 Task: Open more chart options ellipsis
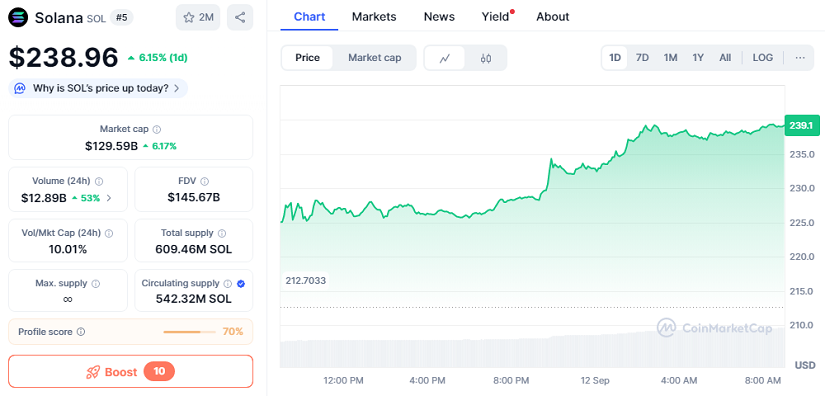800,58
